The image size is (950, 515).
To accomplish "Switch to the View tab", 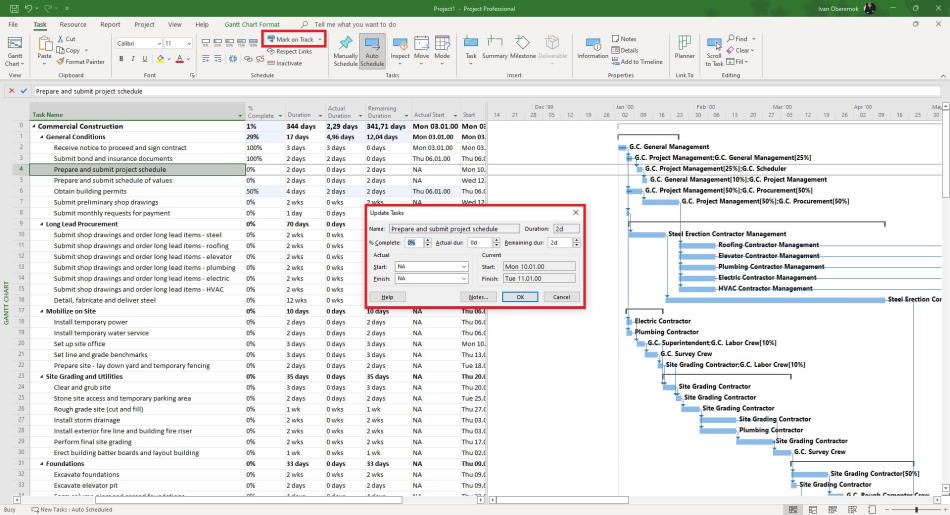I will pyautogui.click(x=174, y=25).
